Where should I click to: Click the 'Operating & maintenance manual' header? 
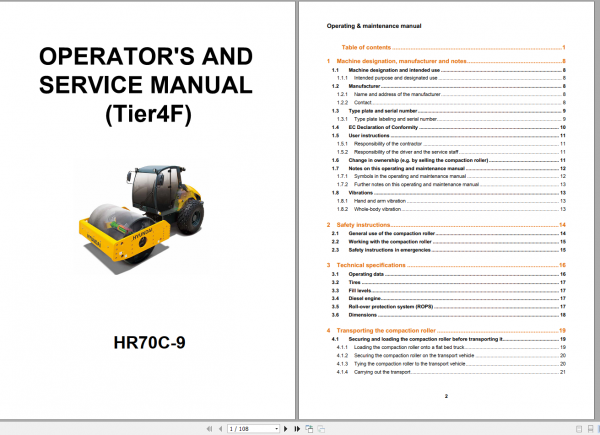click(374, 26)
